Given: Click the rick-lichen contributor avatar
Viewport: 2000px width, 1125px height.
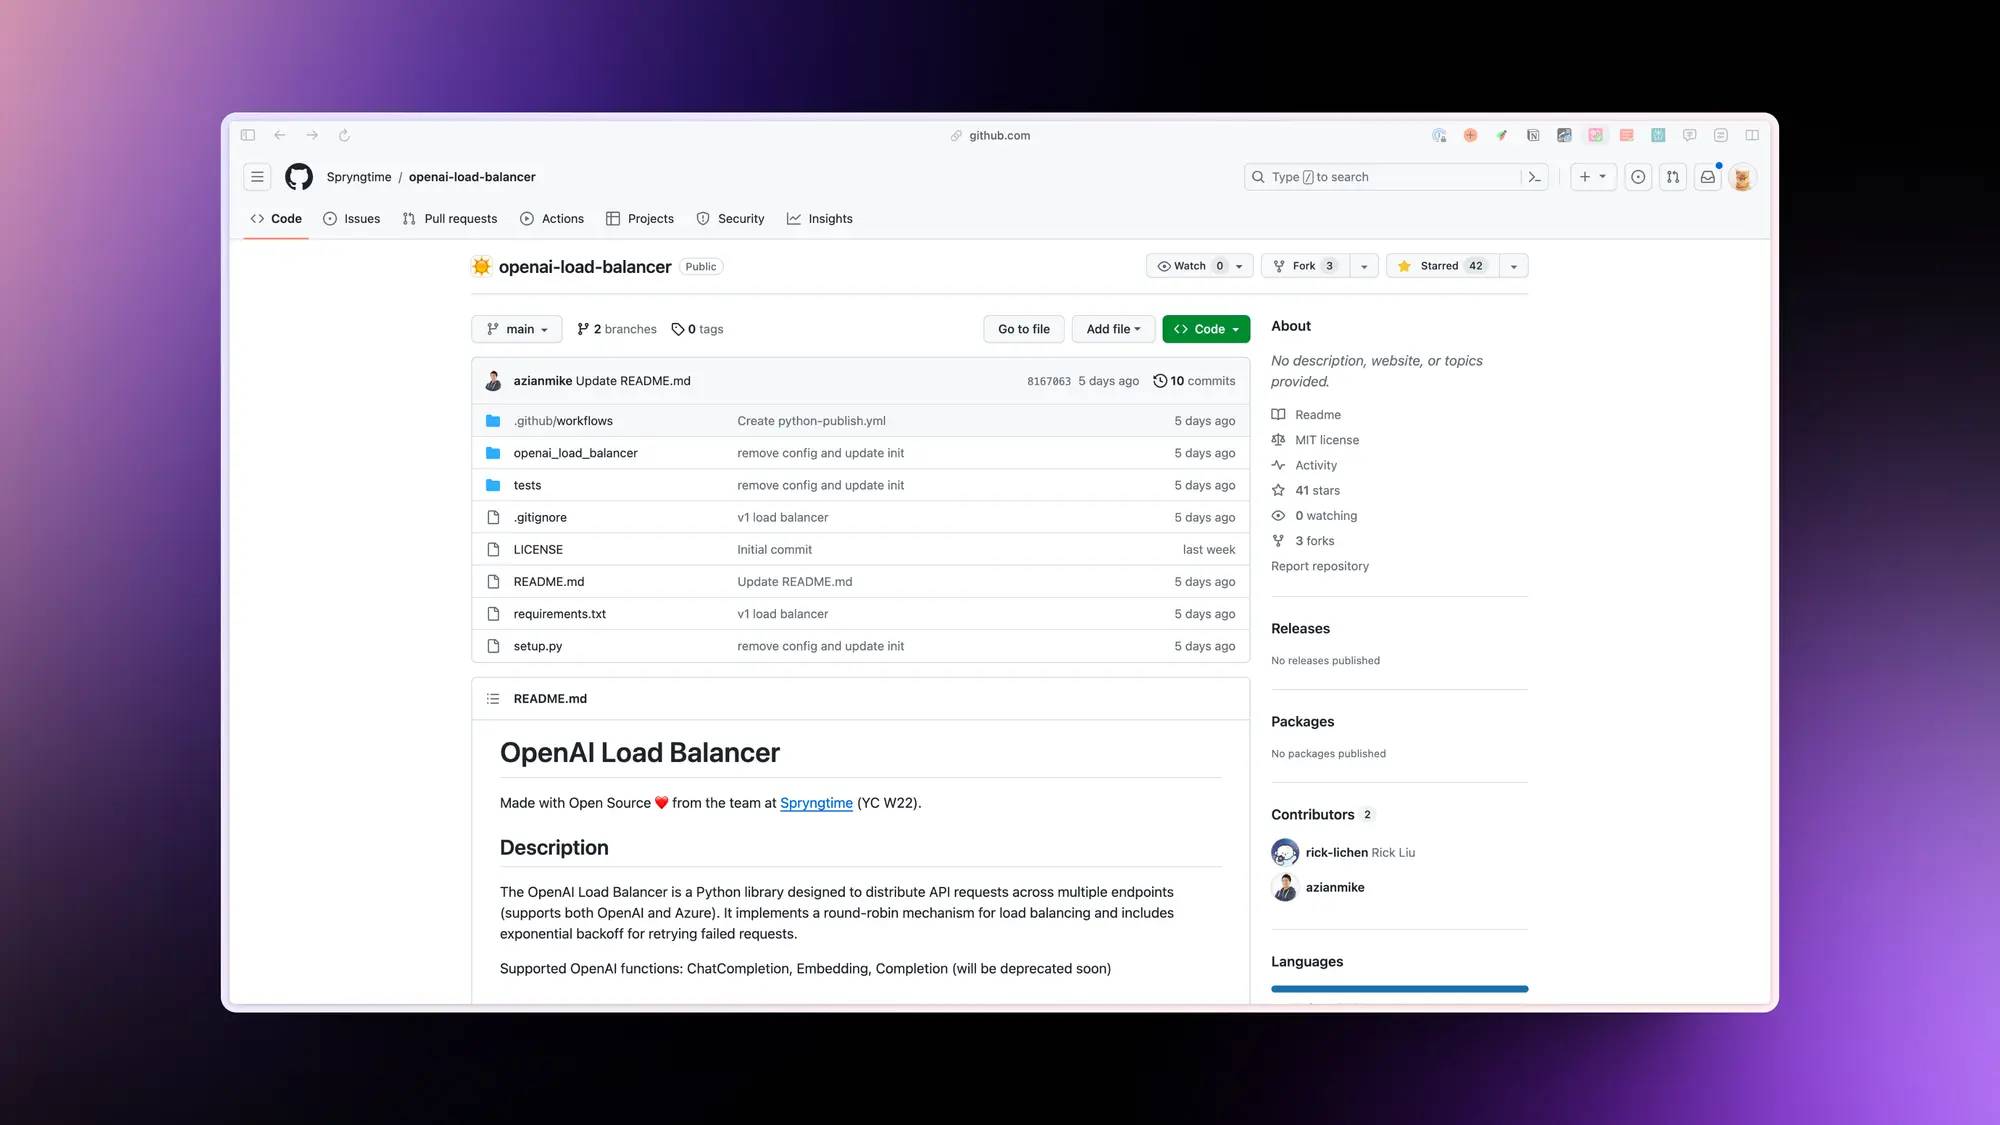Looking at the screenshot, I should click(1285, 852).
